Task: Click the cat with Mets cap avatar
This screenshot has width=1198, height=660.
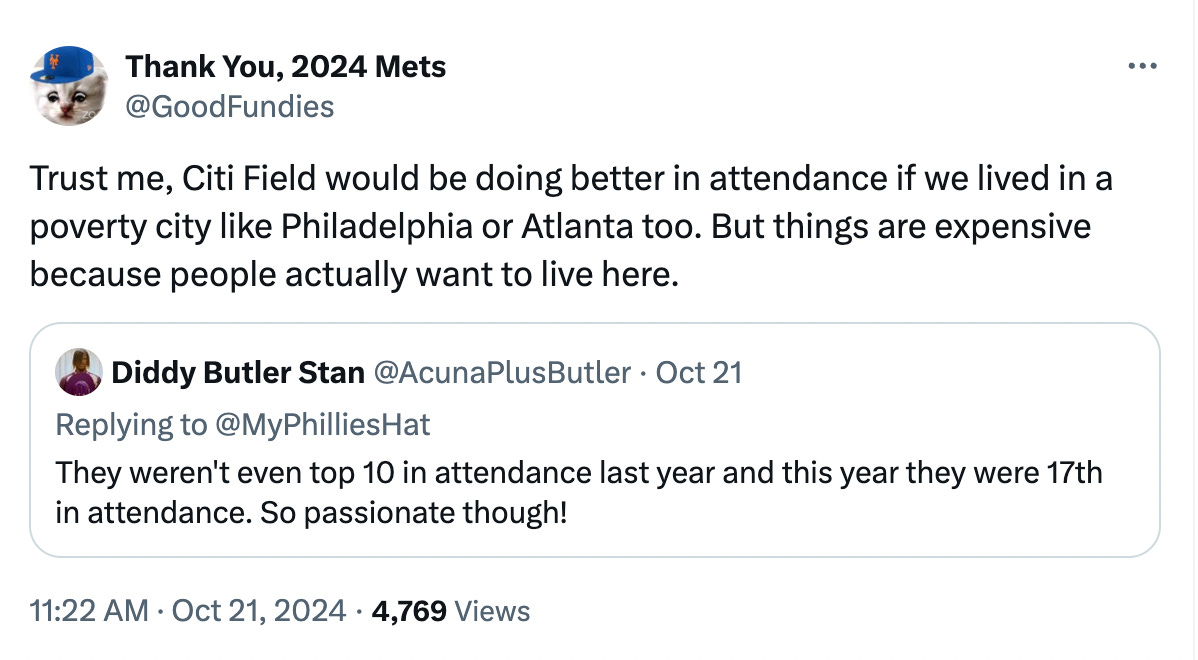Action: [70, 86]
